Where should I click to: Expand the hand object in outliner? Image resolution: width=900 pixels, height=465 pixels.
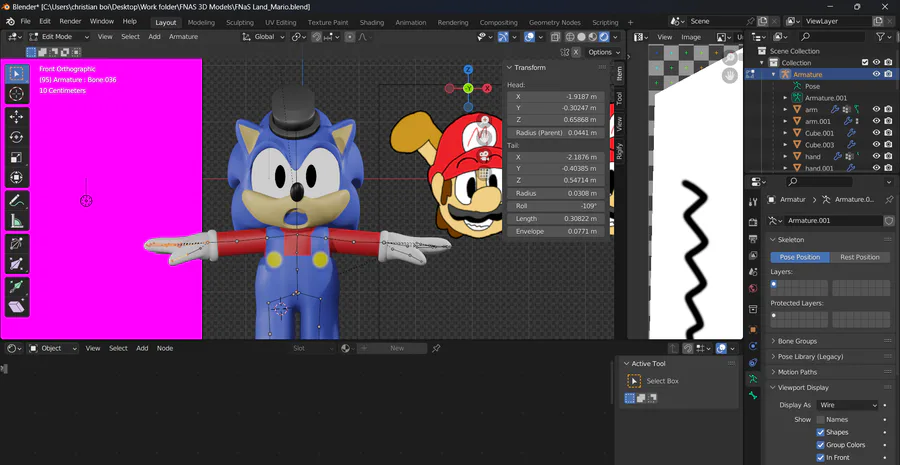(785, 156)
